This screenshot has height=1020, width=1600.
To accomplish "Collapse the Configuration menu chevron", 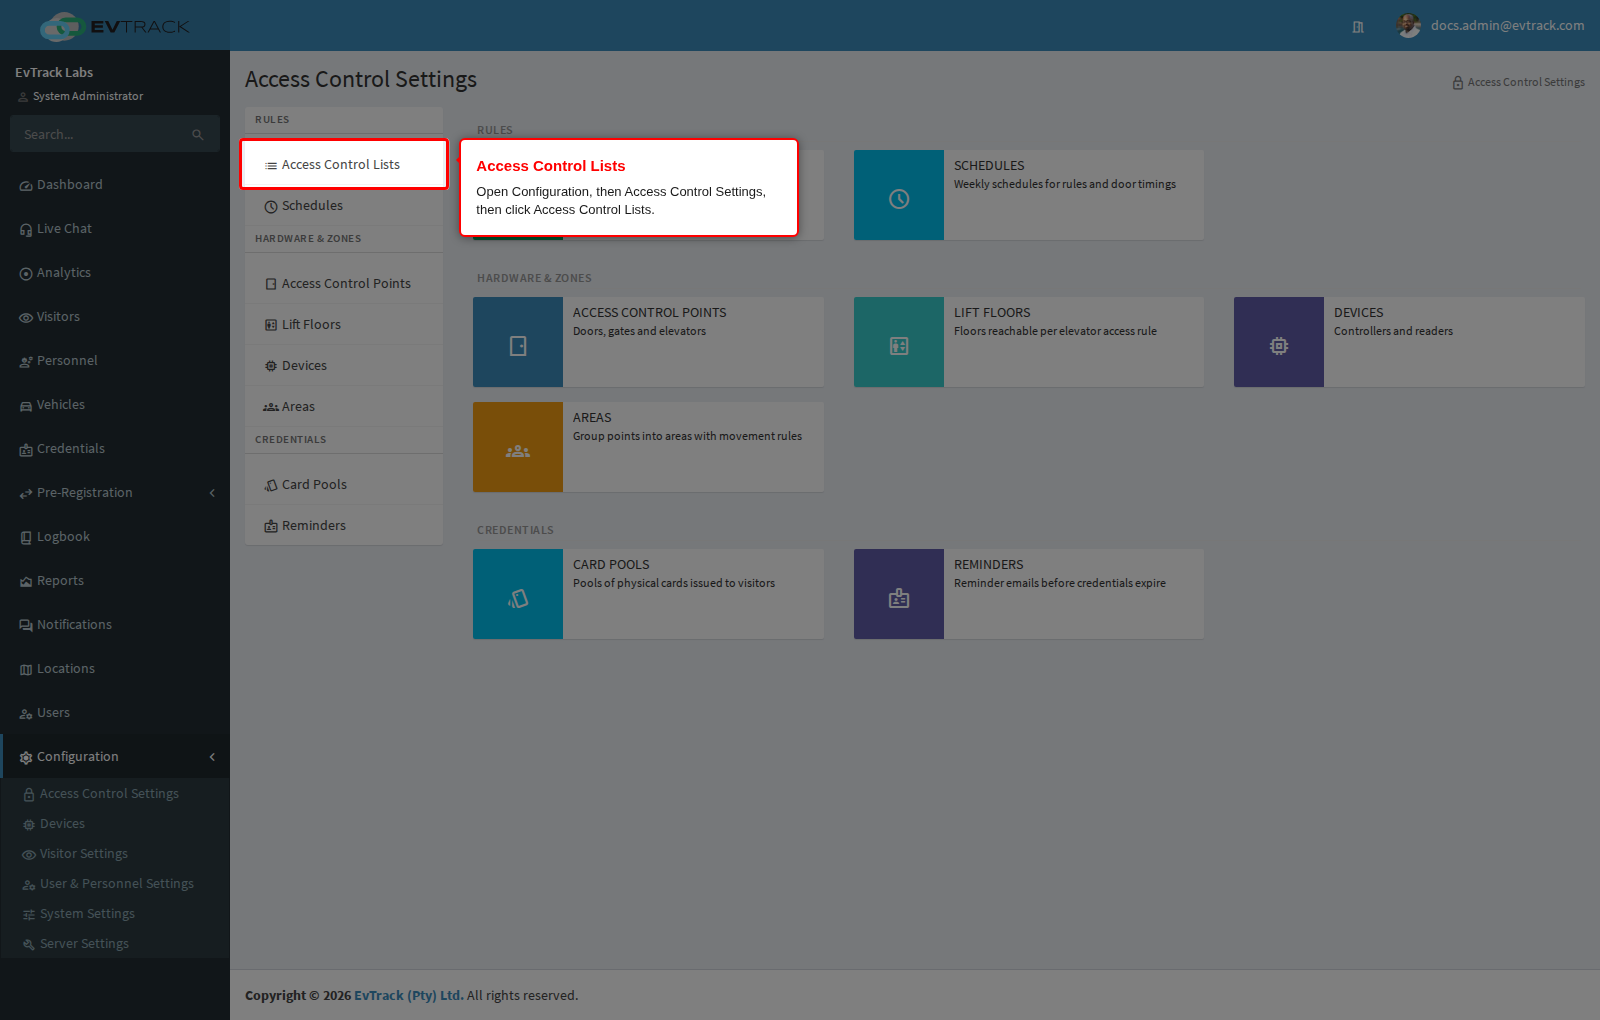I will click(x=212, y=757).
